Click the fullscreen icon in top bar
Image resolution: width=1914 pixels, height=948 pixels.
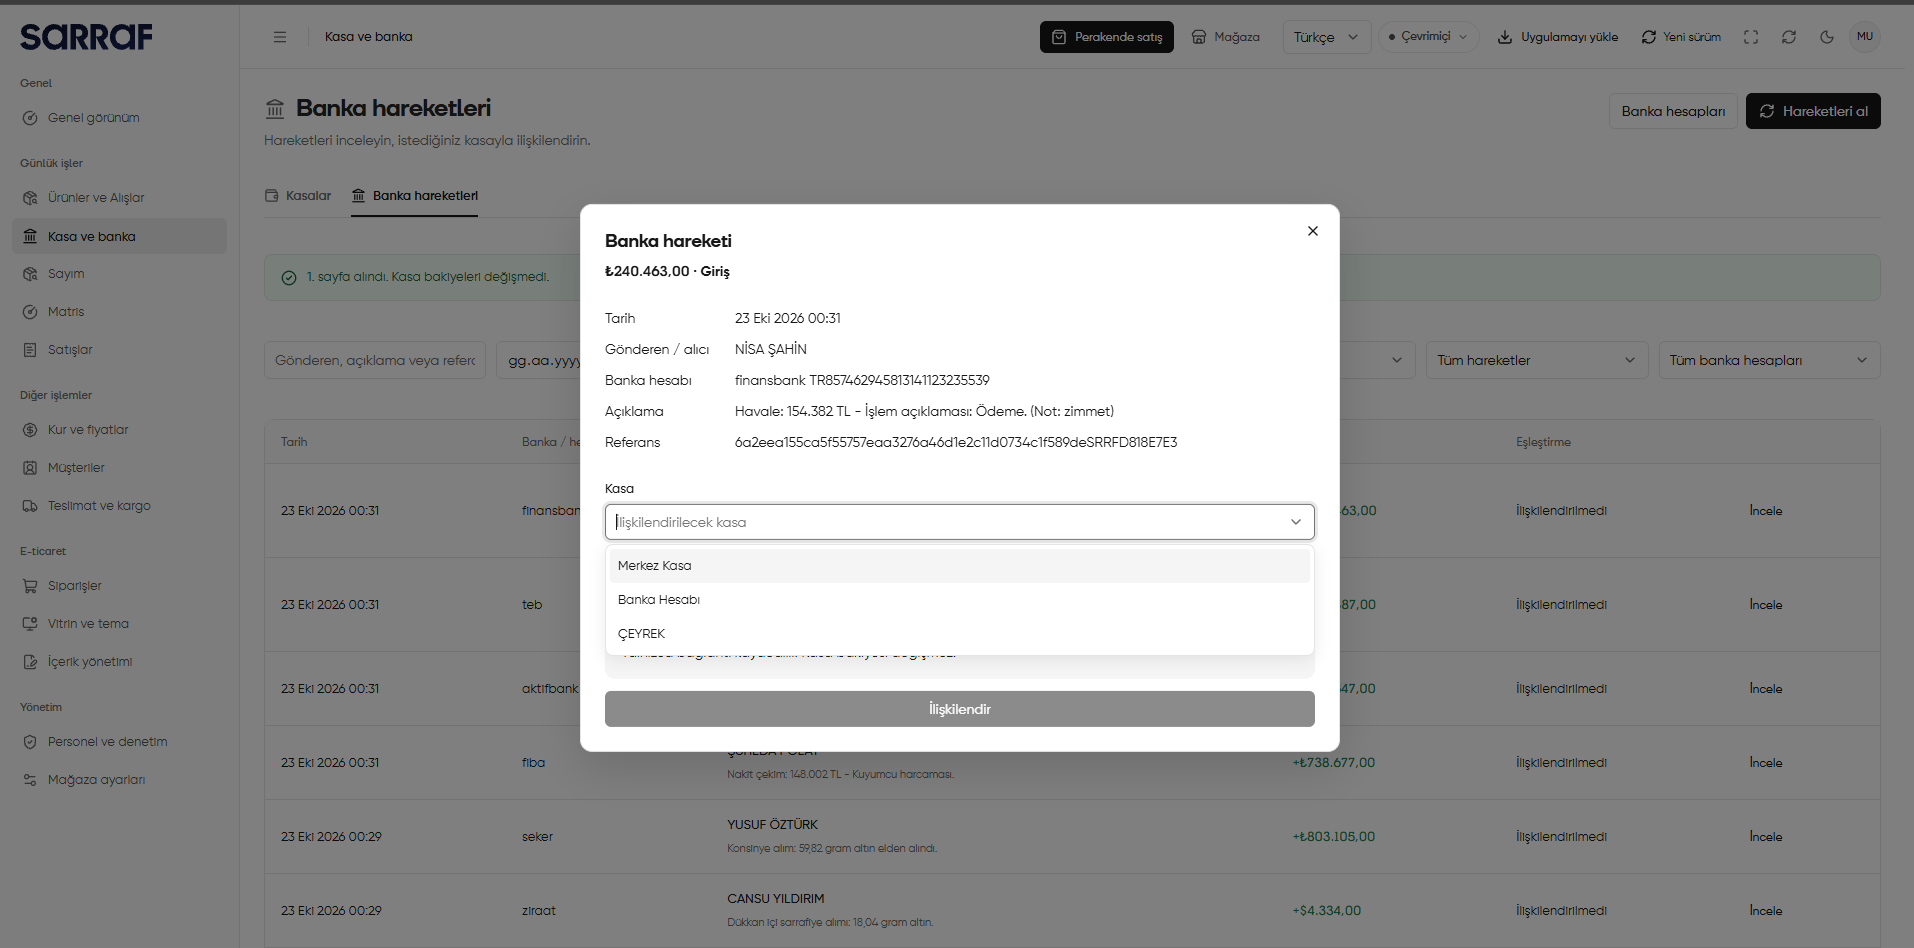1751,37
